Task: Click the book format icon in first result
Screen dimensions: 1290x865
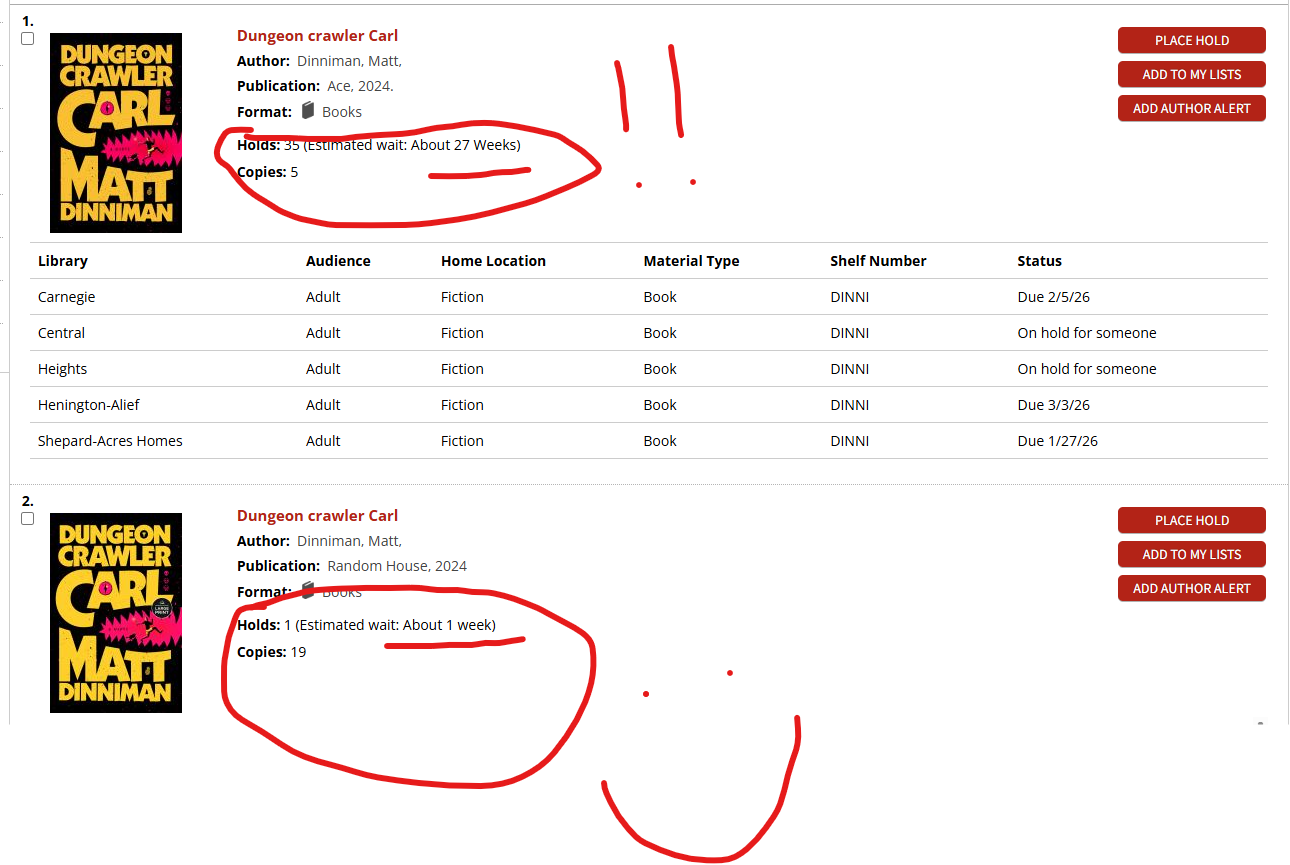Action: [x=308, y=111]
